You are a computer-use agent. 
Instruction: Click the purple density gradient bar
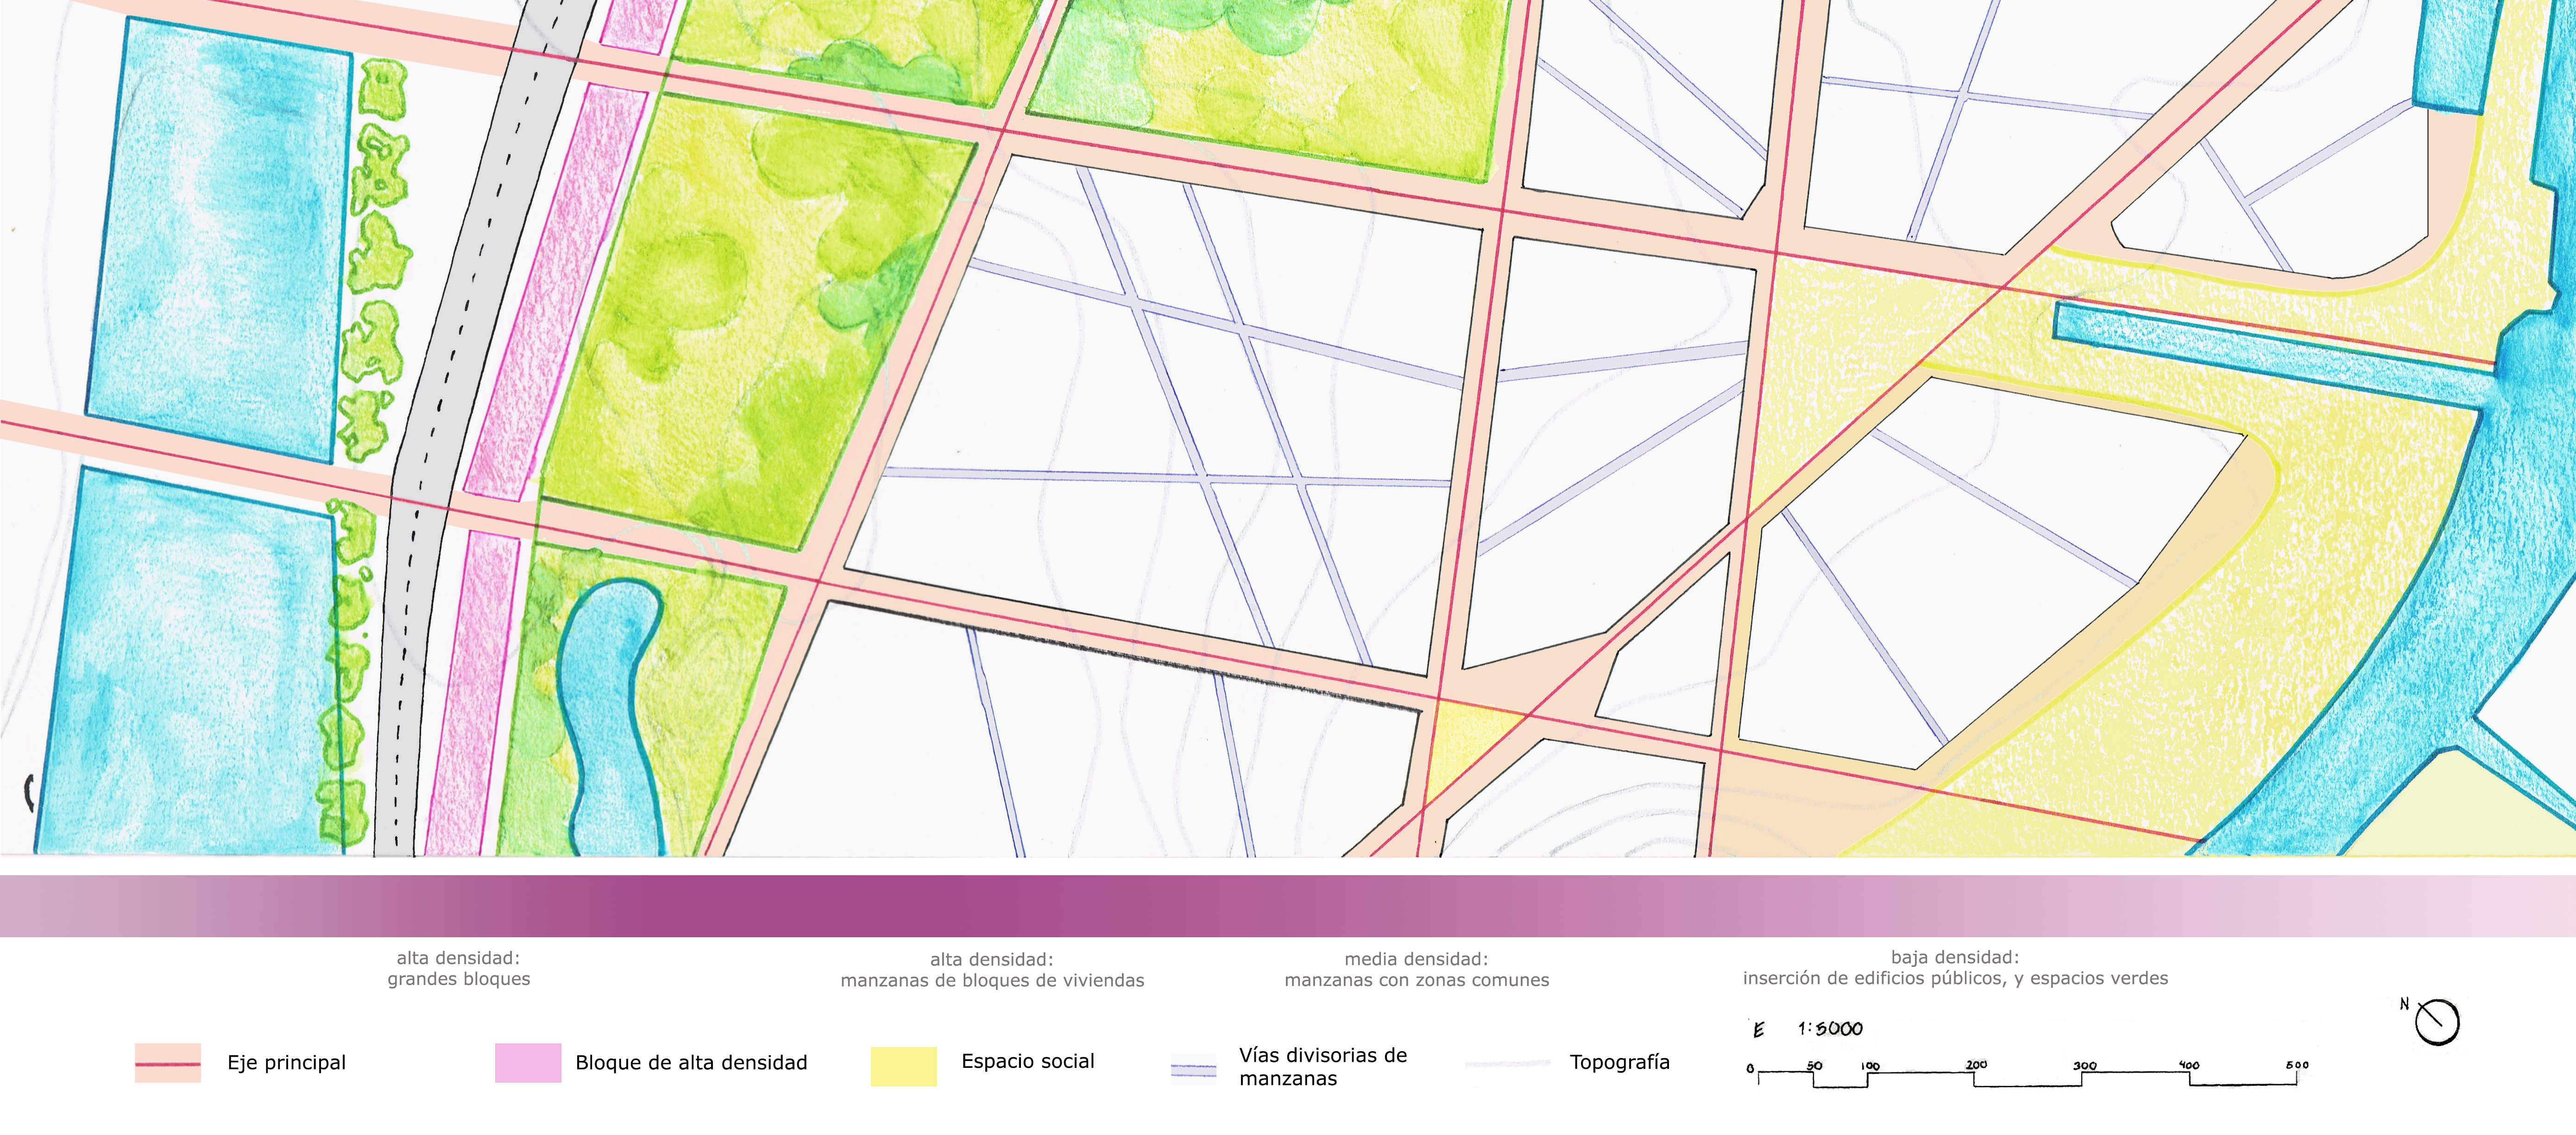pos(1288,906)
